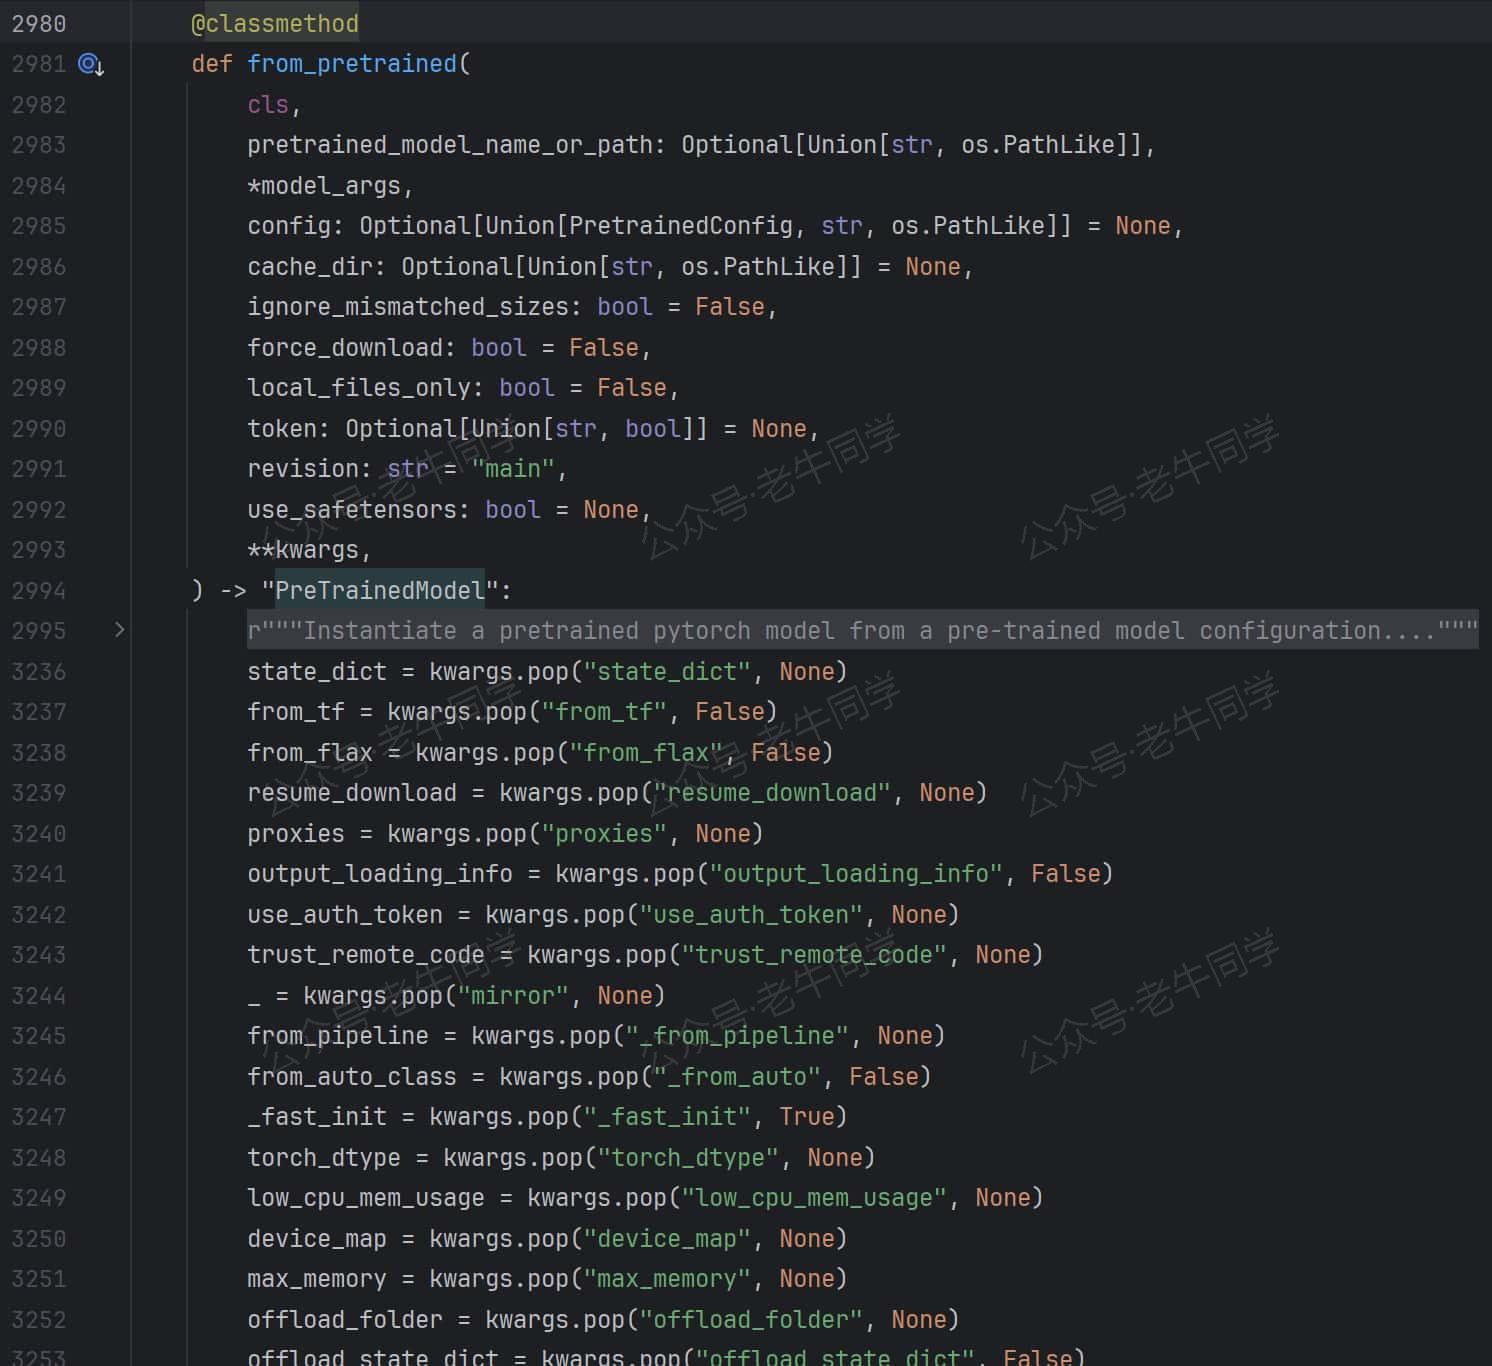Expand the folded docstring chevron at line 2995

pos(119,630)
